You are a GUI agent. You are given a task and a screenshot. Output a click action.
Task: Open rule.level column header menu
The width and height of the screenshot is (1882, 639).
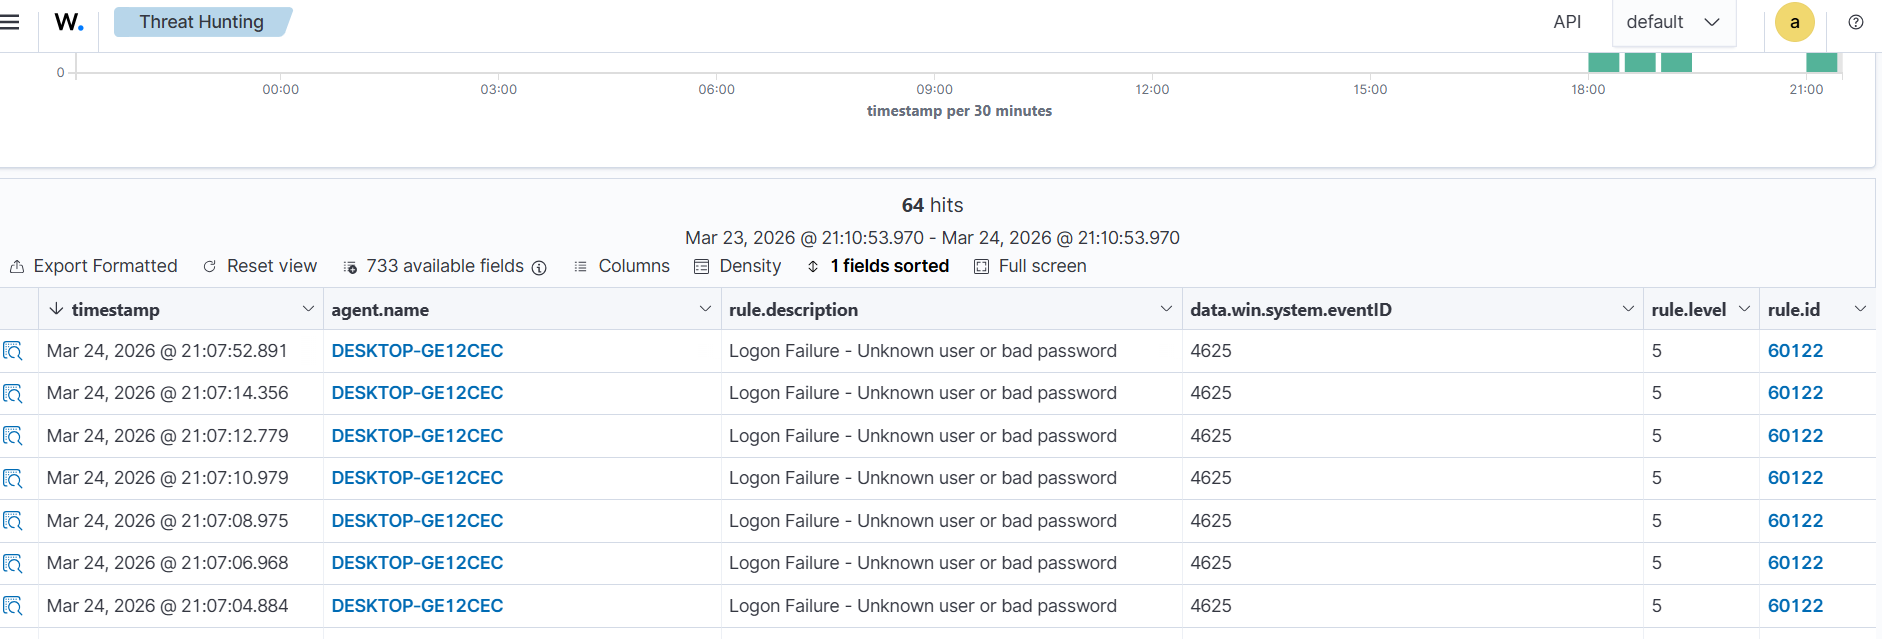[x=1744, y=309]
